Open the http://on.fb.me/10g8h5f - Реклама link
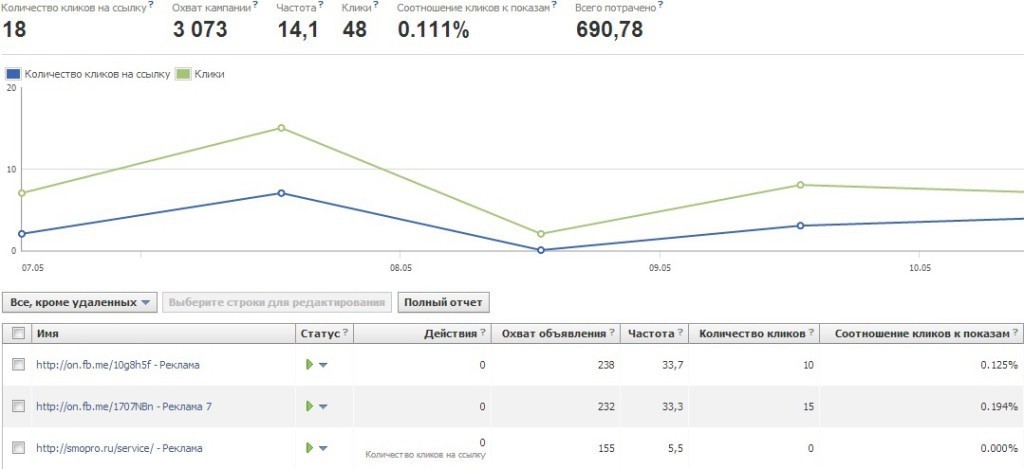 (118, 365)
